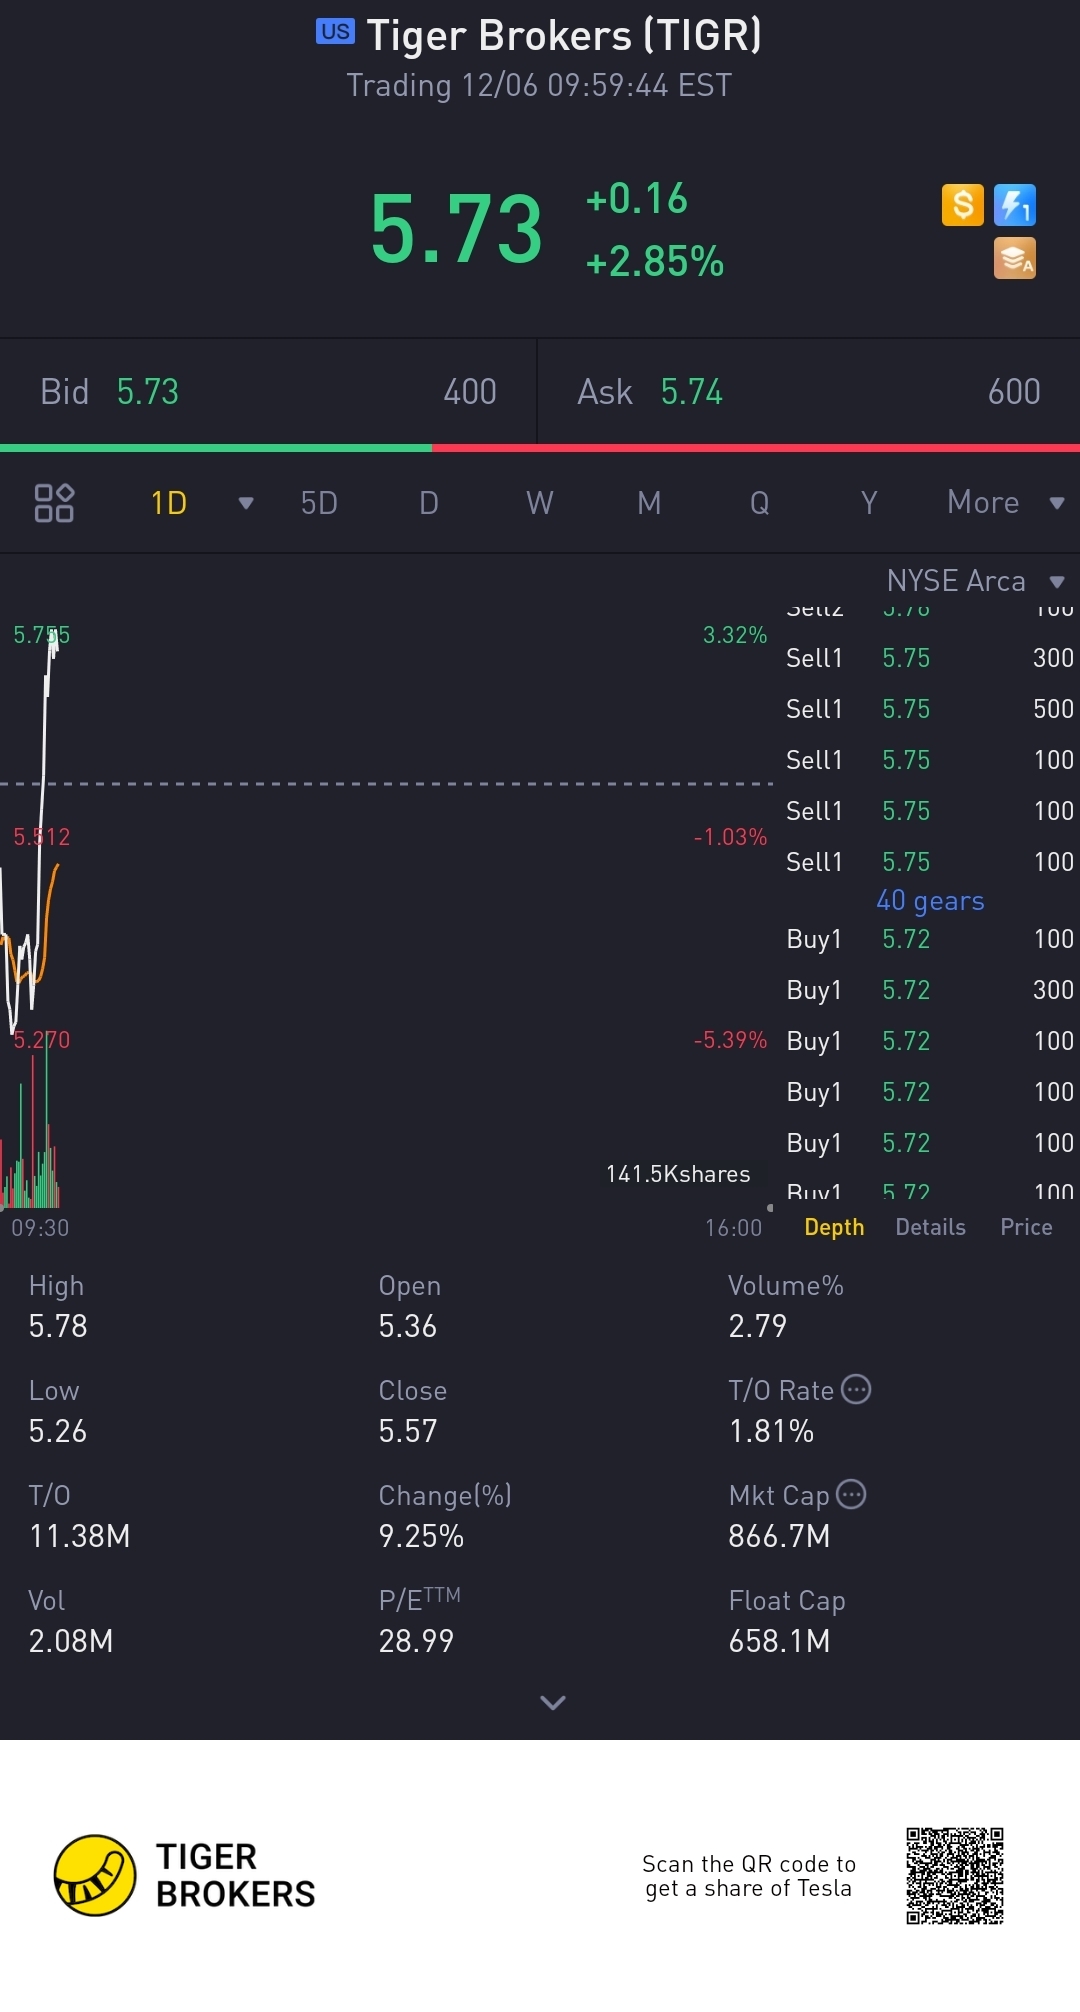Screen dimensions: 1080x2012
Task: Open the chart layout grid icon
Action: click(54, 503)
